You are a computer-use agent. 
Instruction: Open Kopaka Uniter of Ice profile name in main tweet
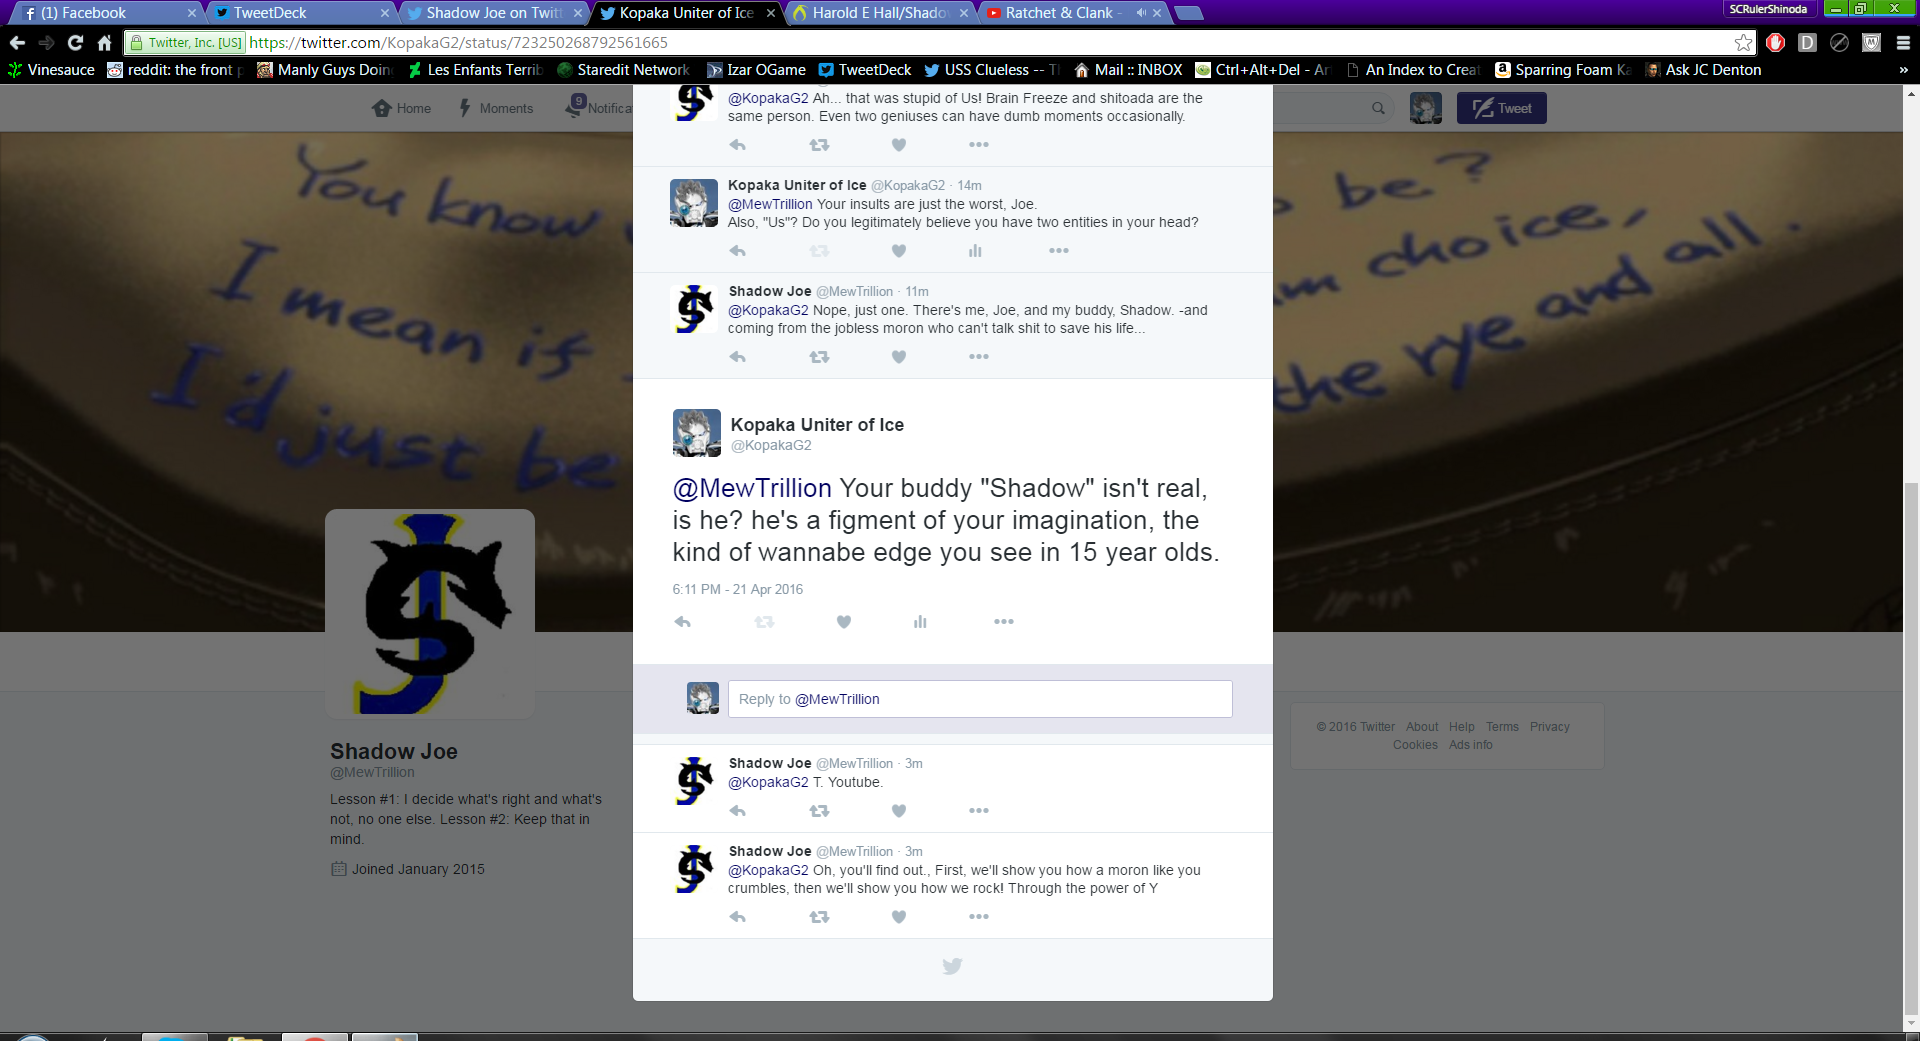817,425
